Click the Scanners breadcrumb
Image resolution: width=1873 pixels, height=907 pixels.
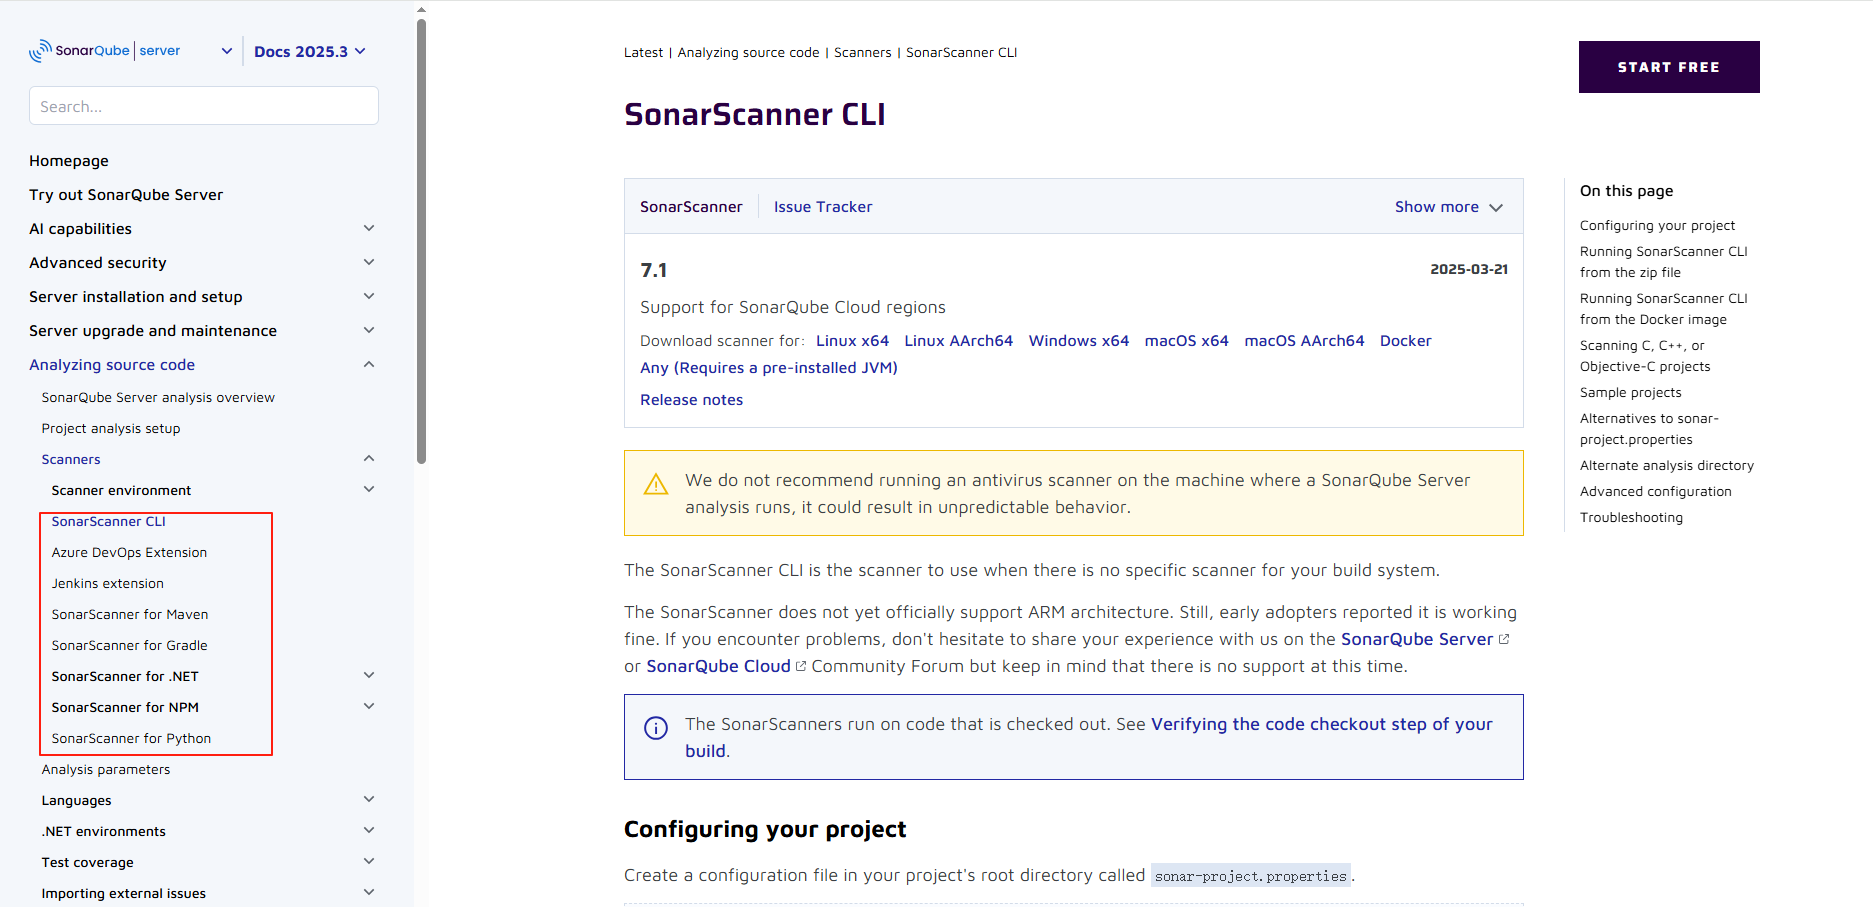tap(863, 53)
